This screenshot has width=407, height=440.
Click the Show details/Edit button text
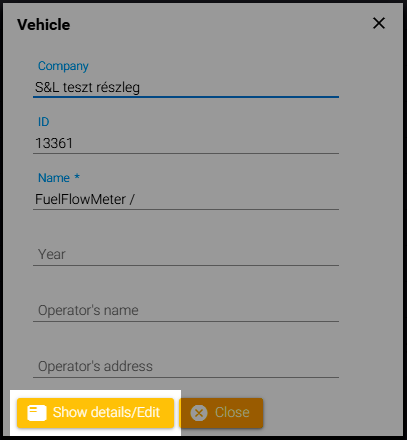(x=106, y=412)
